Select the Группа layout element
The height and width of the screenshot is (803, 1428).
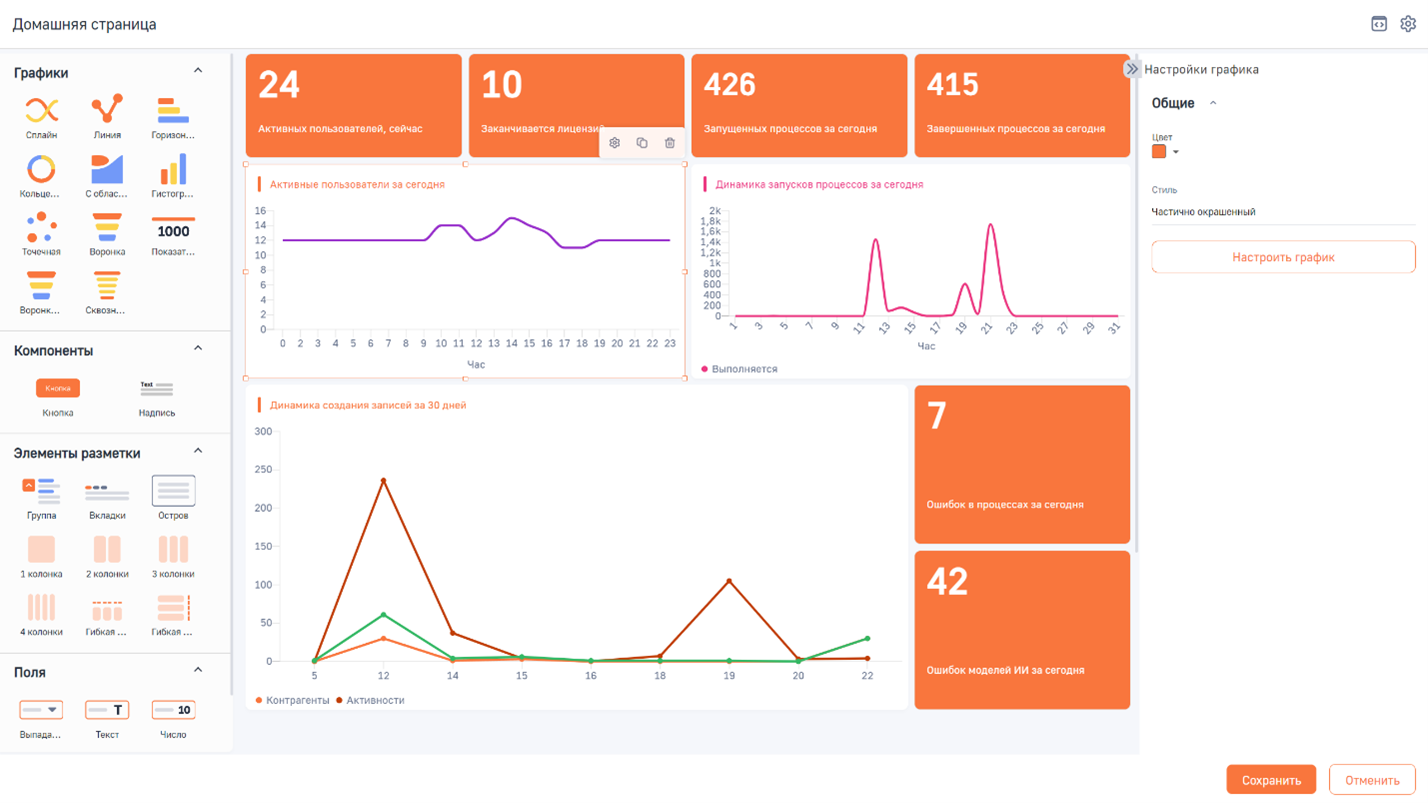(x=41, y=498)
